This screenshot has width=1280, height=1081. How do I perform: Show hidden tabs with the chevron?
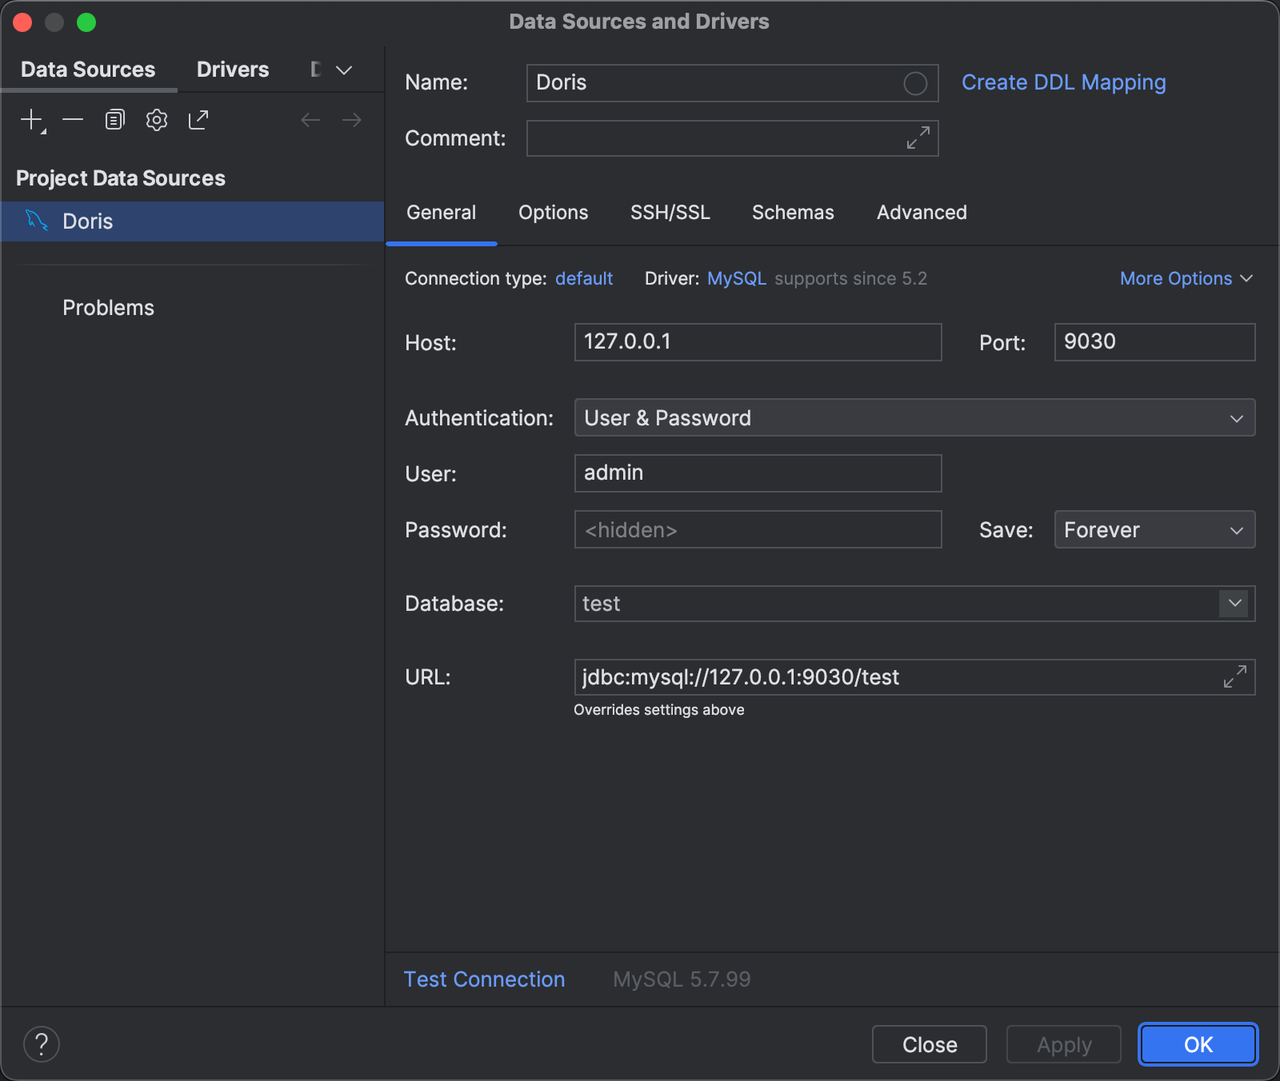click(343, 70)
